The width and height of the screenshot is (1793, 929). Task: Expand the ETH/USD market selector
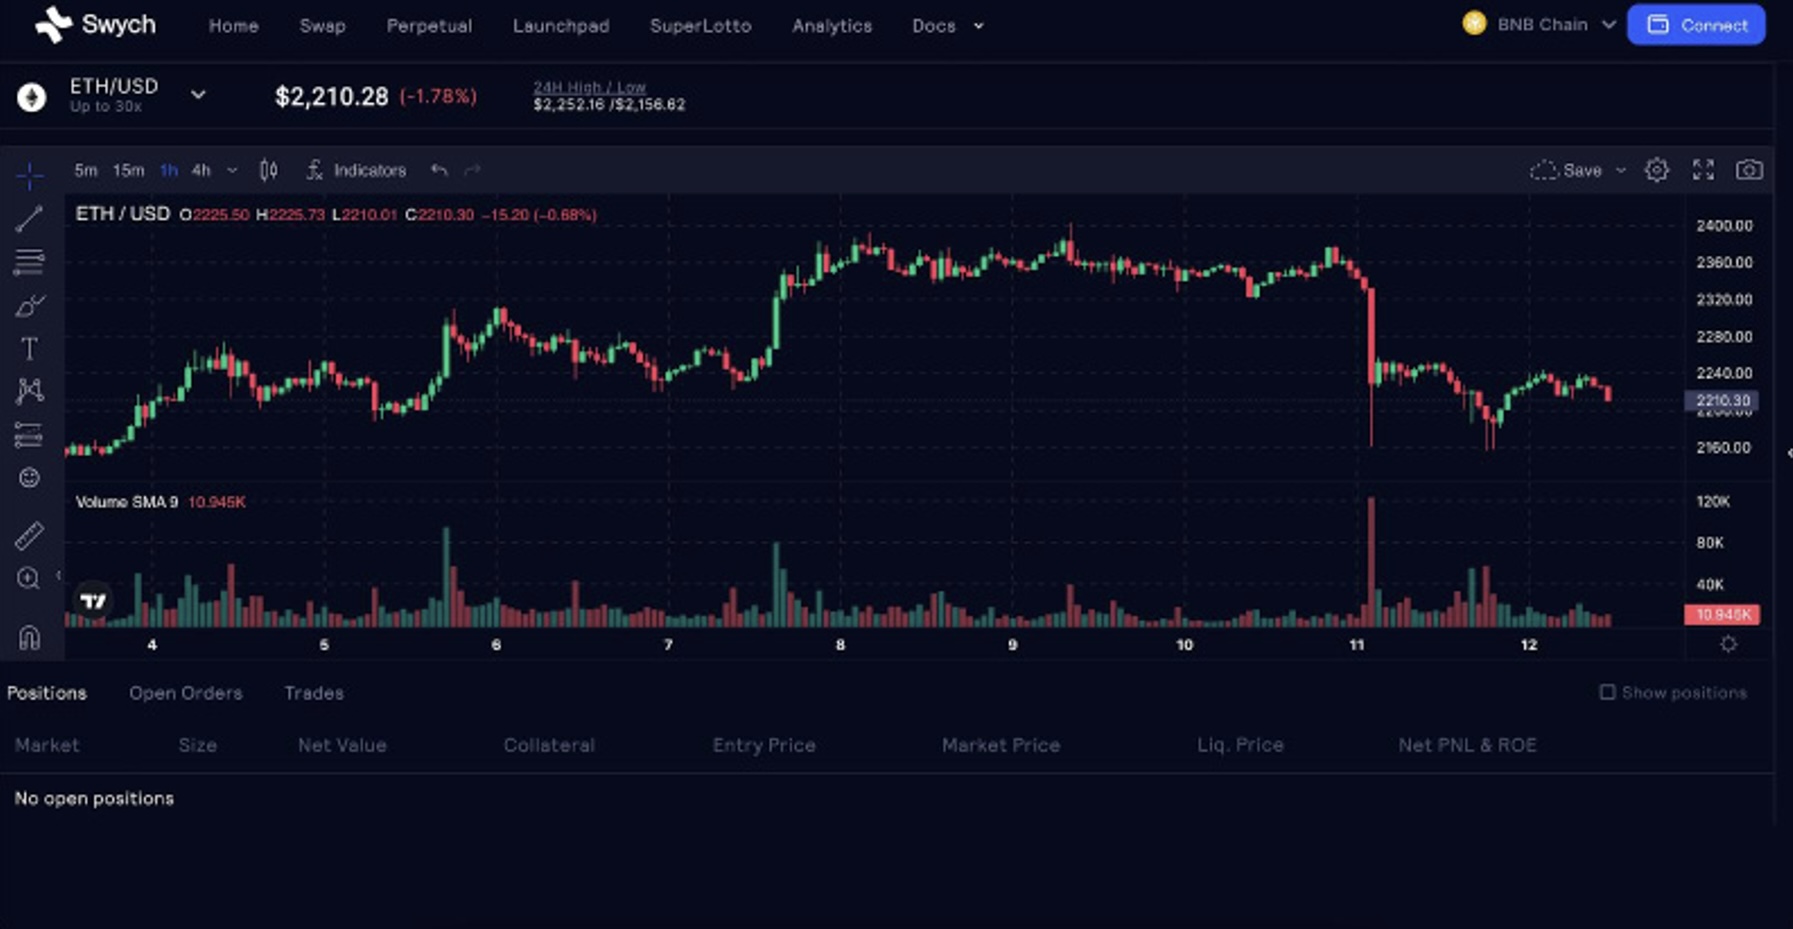[x=198, y=95]
